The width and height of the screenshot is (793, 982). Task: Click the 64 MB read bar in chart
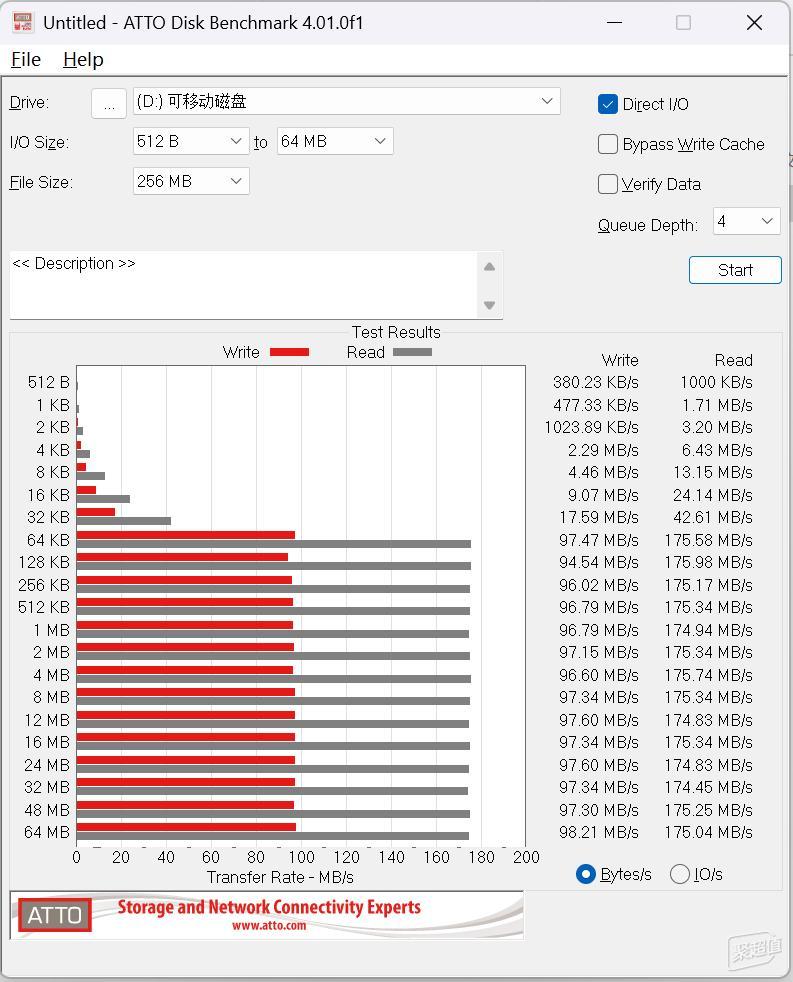tap(272, 836)
